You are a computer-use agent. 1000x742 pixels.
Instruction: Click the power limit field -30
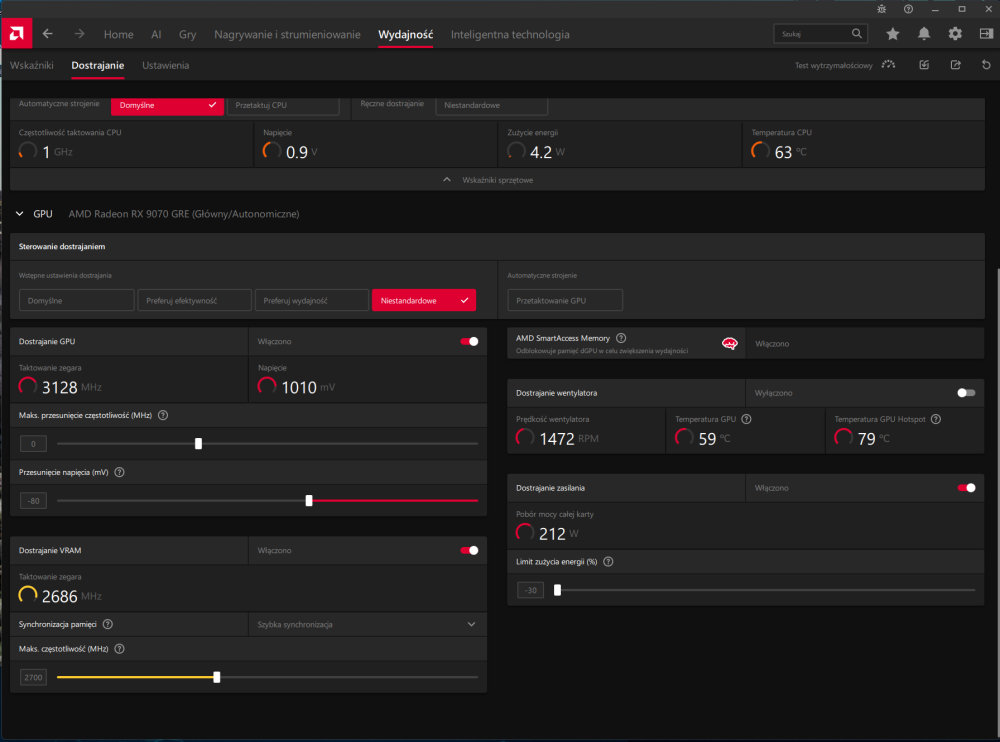(531, 590)
